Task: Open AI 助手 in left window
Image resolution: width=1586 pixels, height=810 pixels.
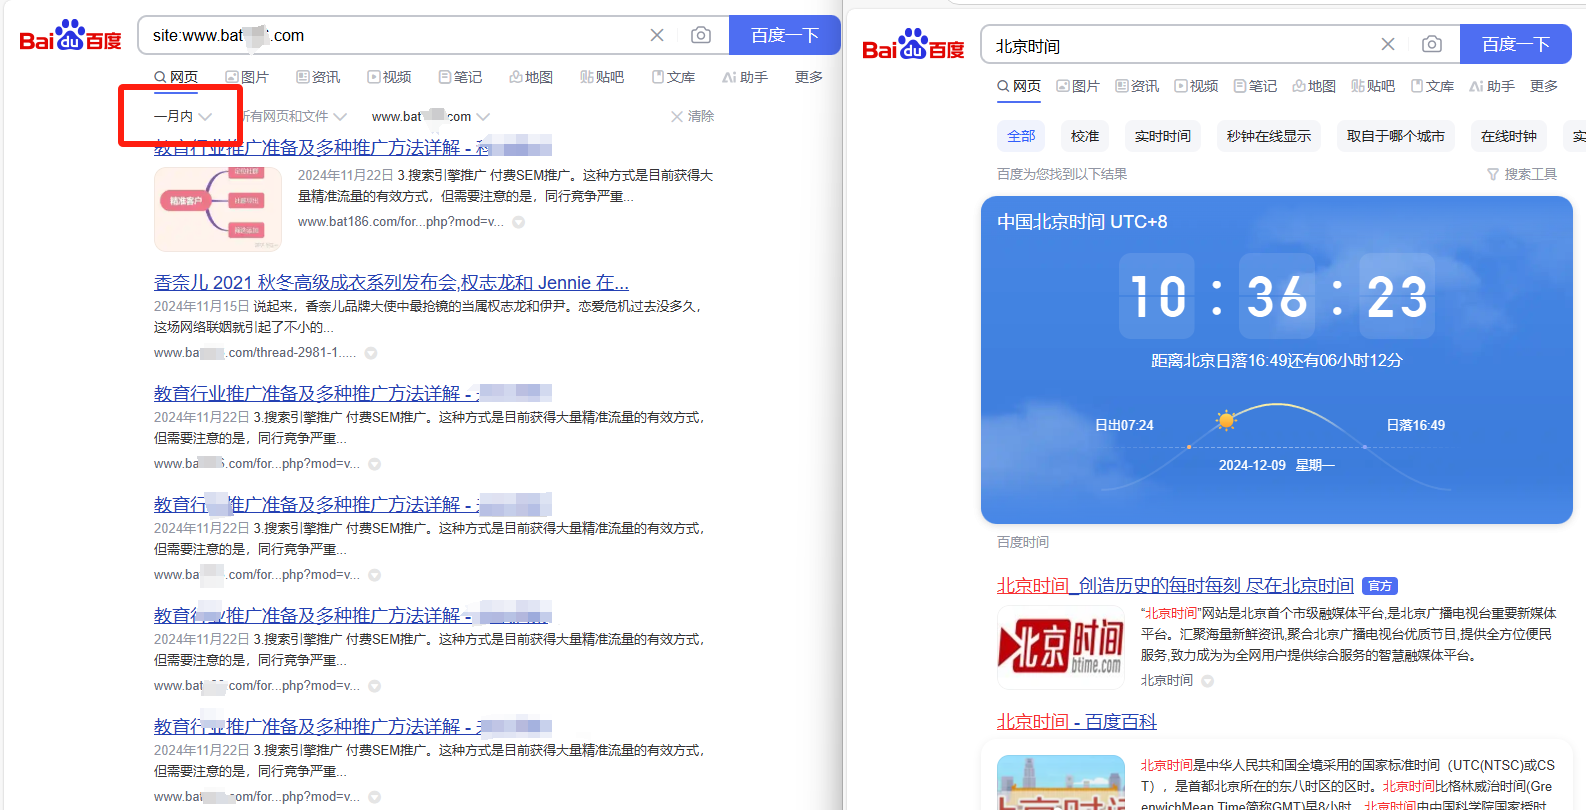Action: 745,77
